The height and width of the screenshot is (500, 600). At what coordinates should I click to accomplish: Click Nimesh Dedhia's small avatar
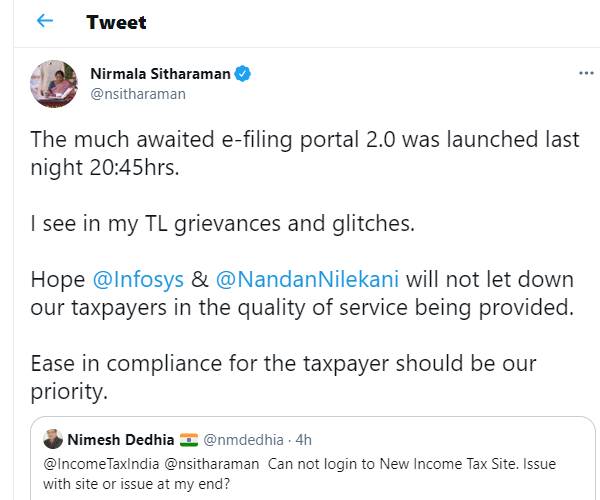point(53,439)
